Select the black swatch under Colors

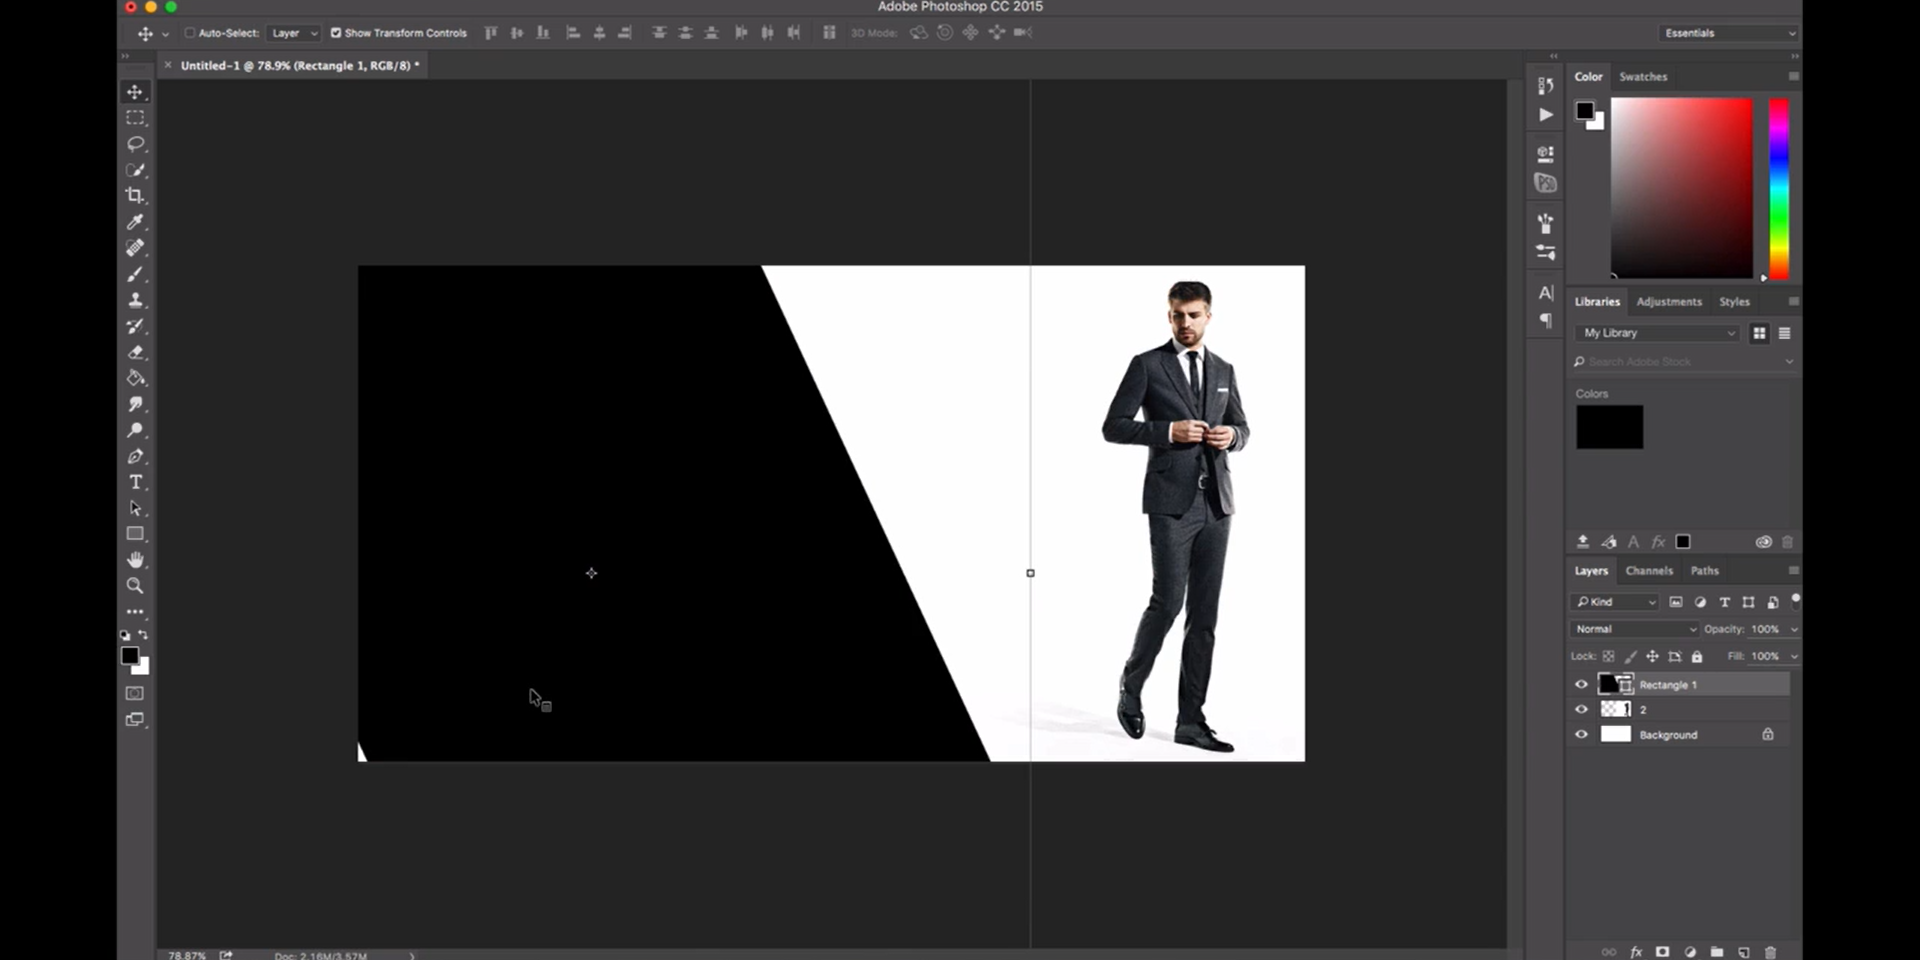pos(1609,427)
